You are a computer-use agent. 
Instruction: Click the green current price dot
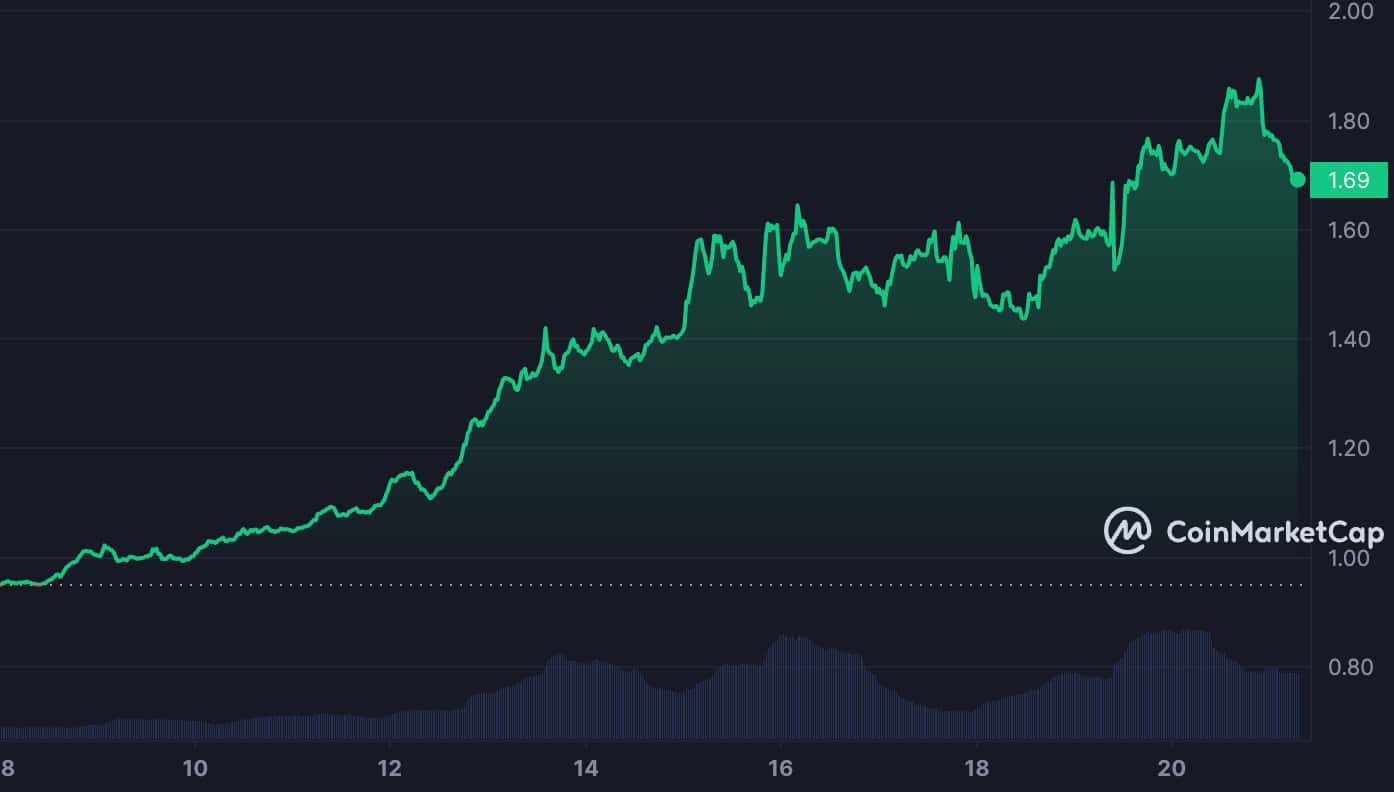point(1298,180)
